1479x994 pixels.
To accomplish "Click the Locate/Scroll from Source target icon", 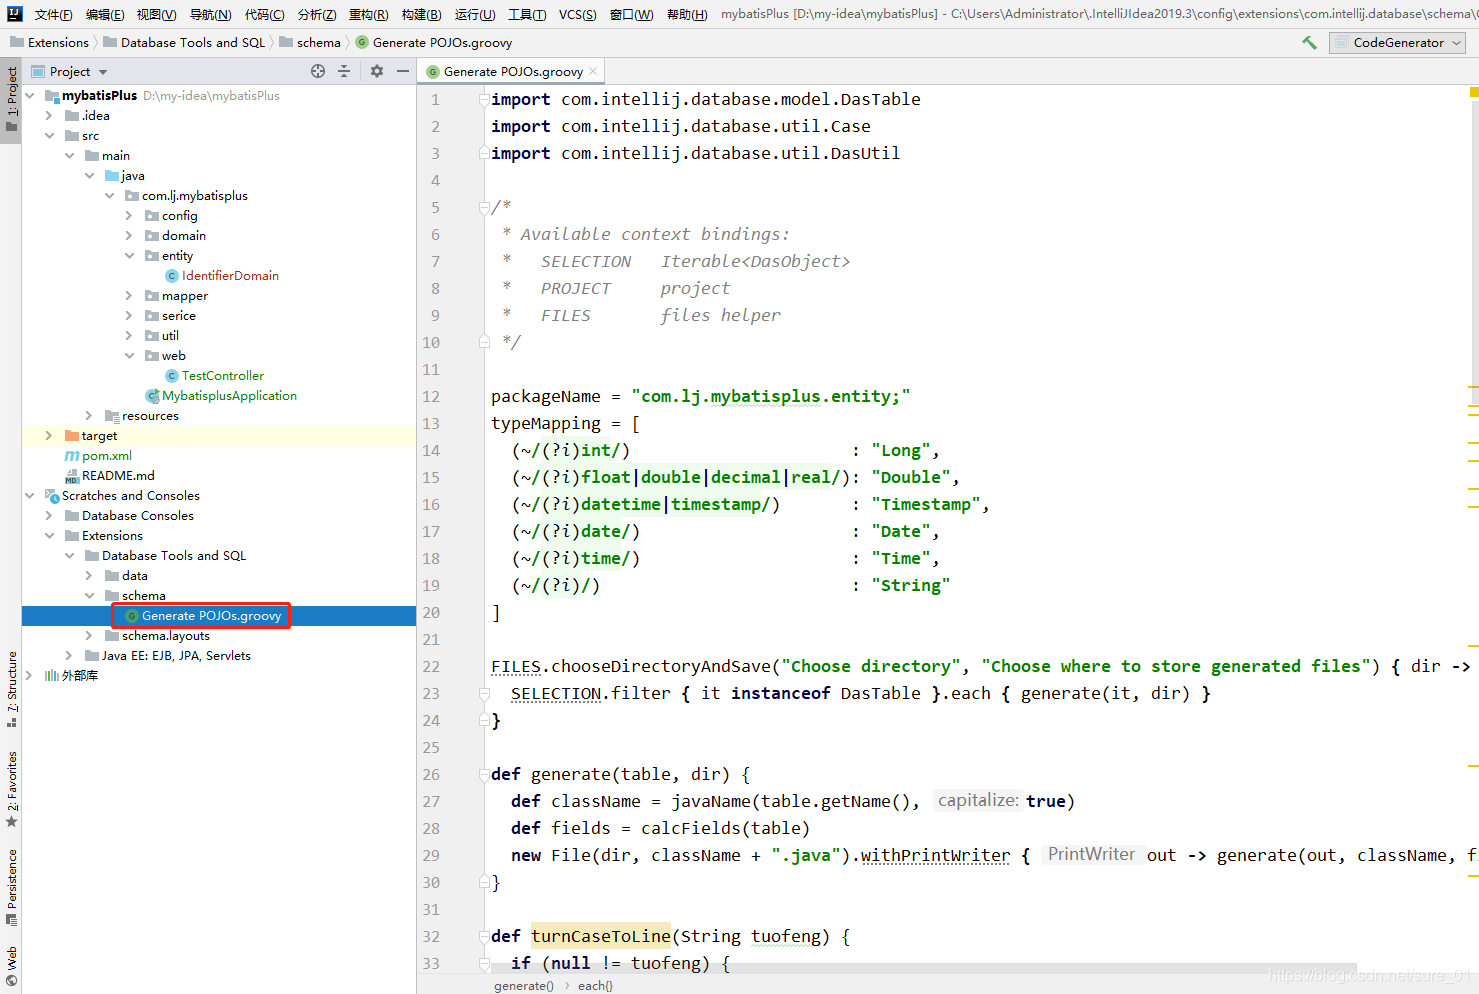I will click(318, 71).
